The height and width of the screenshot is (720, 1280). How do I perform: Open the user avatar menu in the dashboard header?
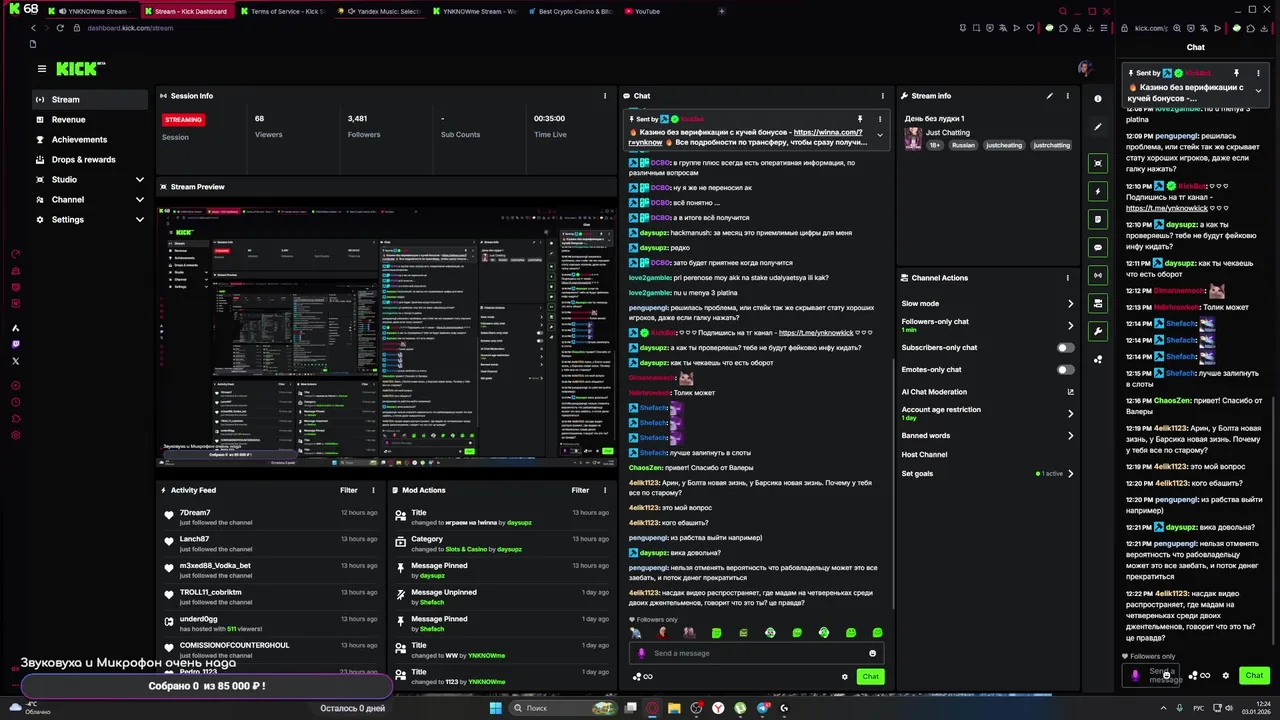[x=1085, y=68]
